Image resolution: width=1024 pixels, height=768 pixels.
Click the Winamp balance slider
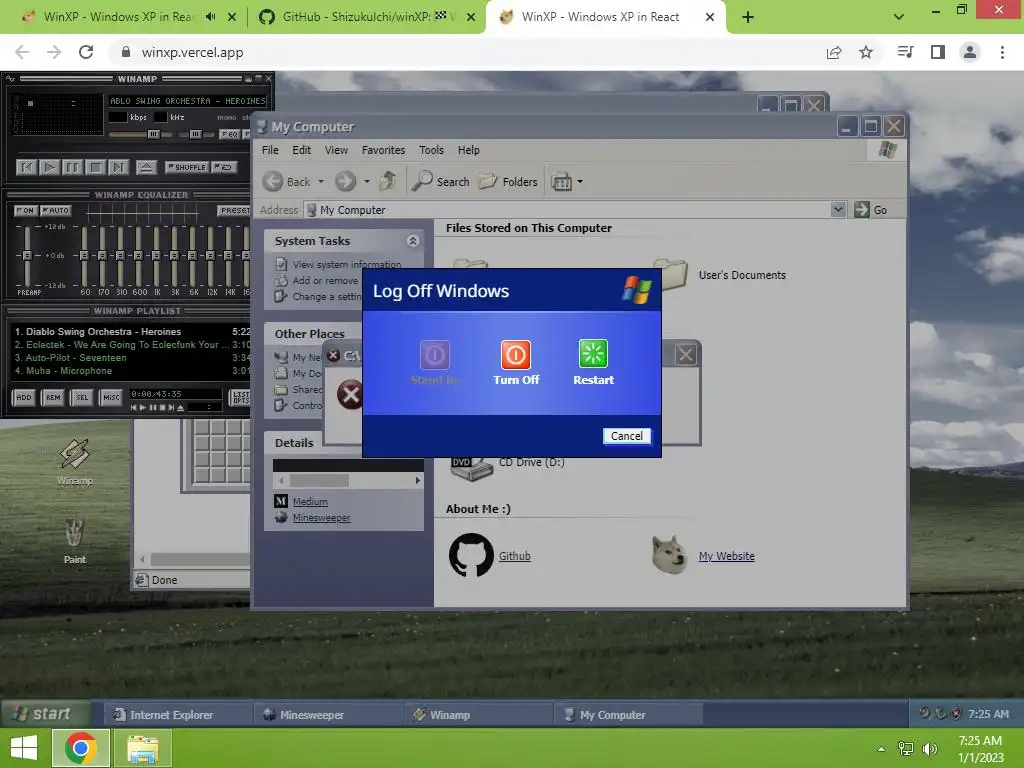pyautogui.click(x=194, y=135)
